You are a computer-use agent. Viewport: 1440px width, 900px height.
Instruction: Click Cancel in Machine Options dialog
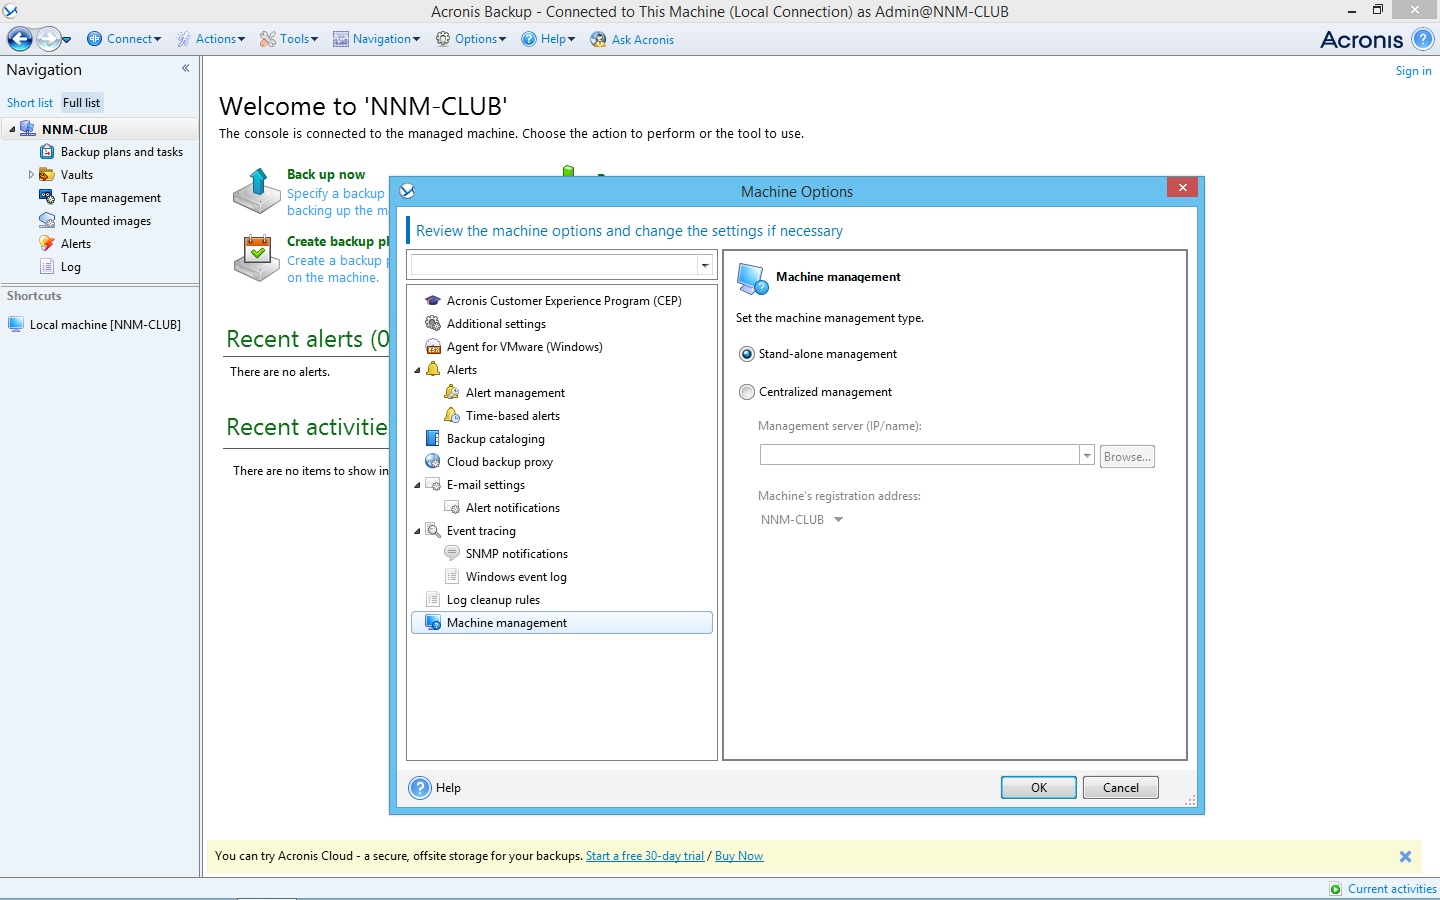(1121, 788)
